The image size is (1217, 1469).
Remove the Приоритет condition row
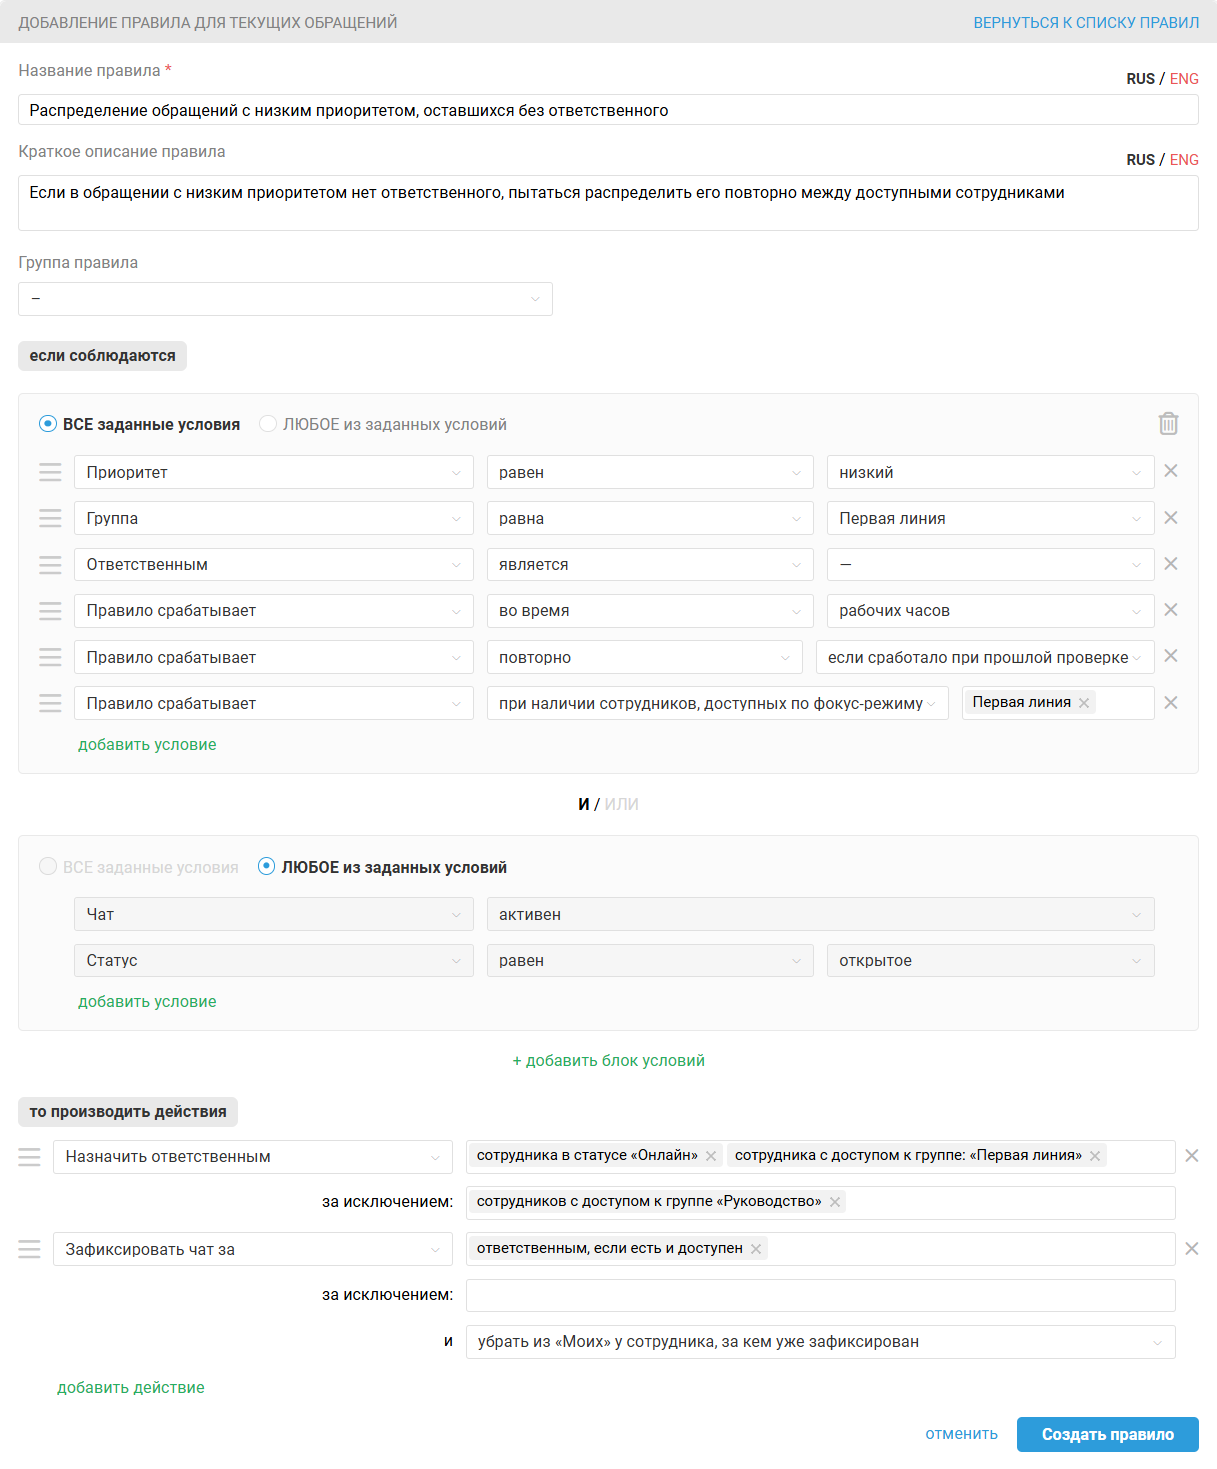coord(1171,471)
